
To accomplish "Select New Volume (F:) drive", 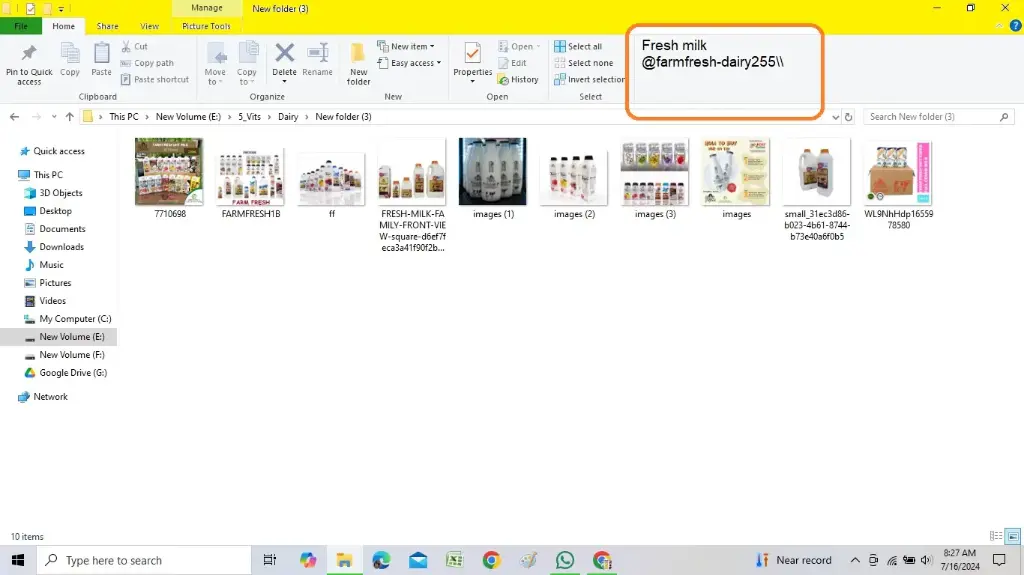I will tap(65, 355).
